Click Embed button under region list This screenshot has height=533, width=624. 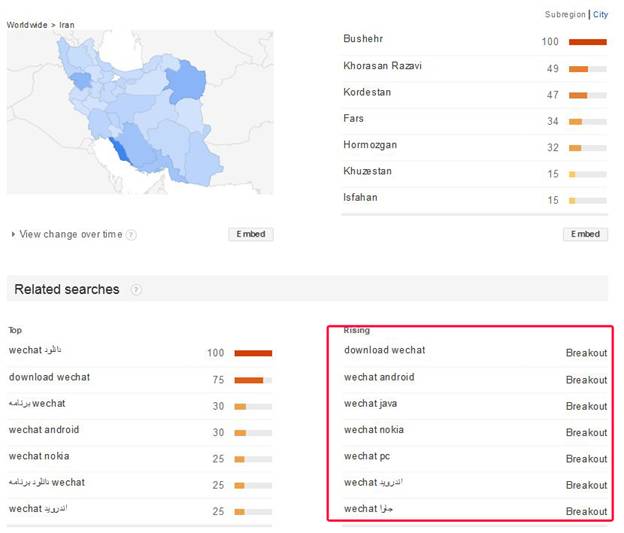click(585, 234)
